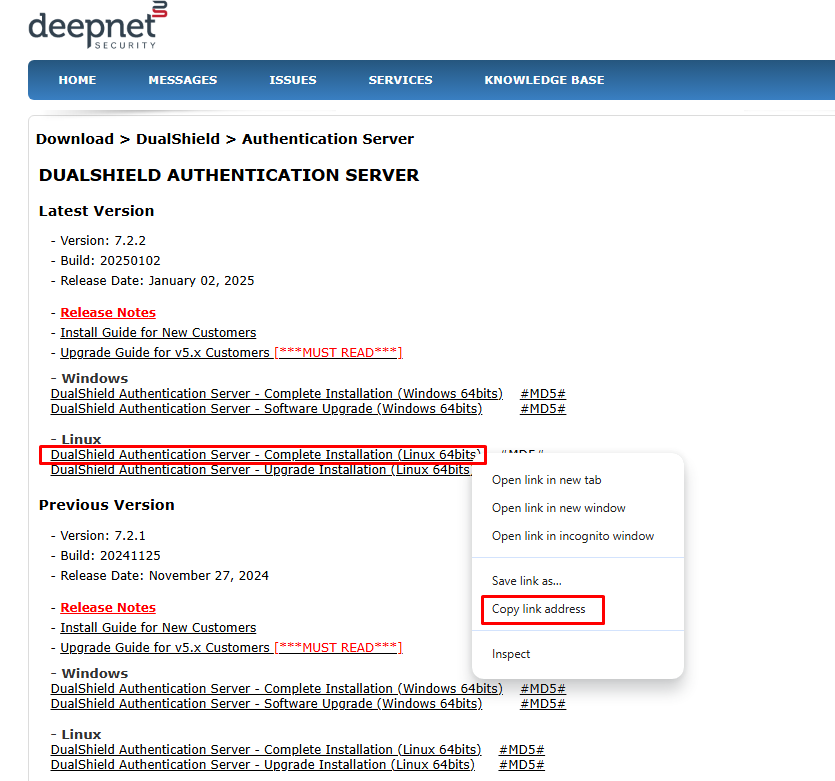
Task: Open latest version Upgrade Guide for v5.x Customers
Action: [165, 353]
